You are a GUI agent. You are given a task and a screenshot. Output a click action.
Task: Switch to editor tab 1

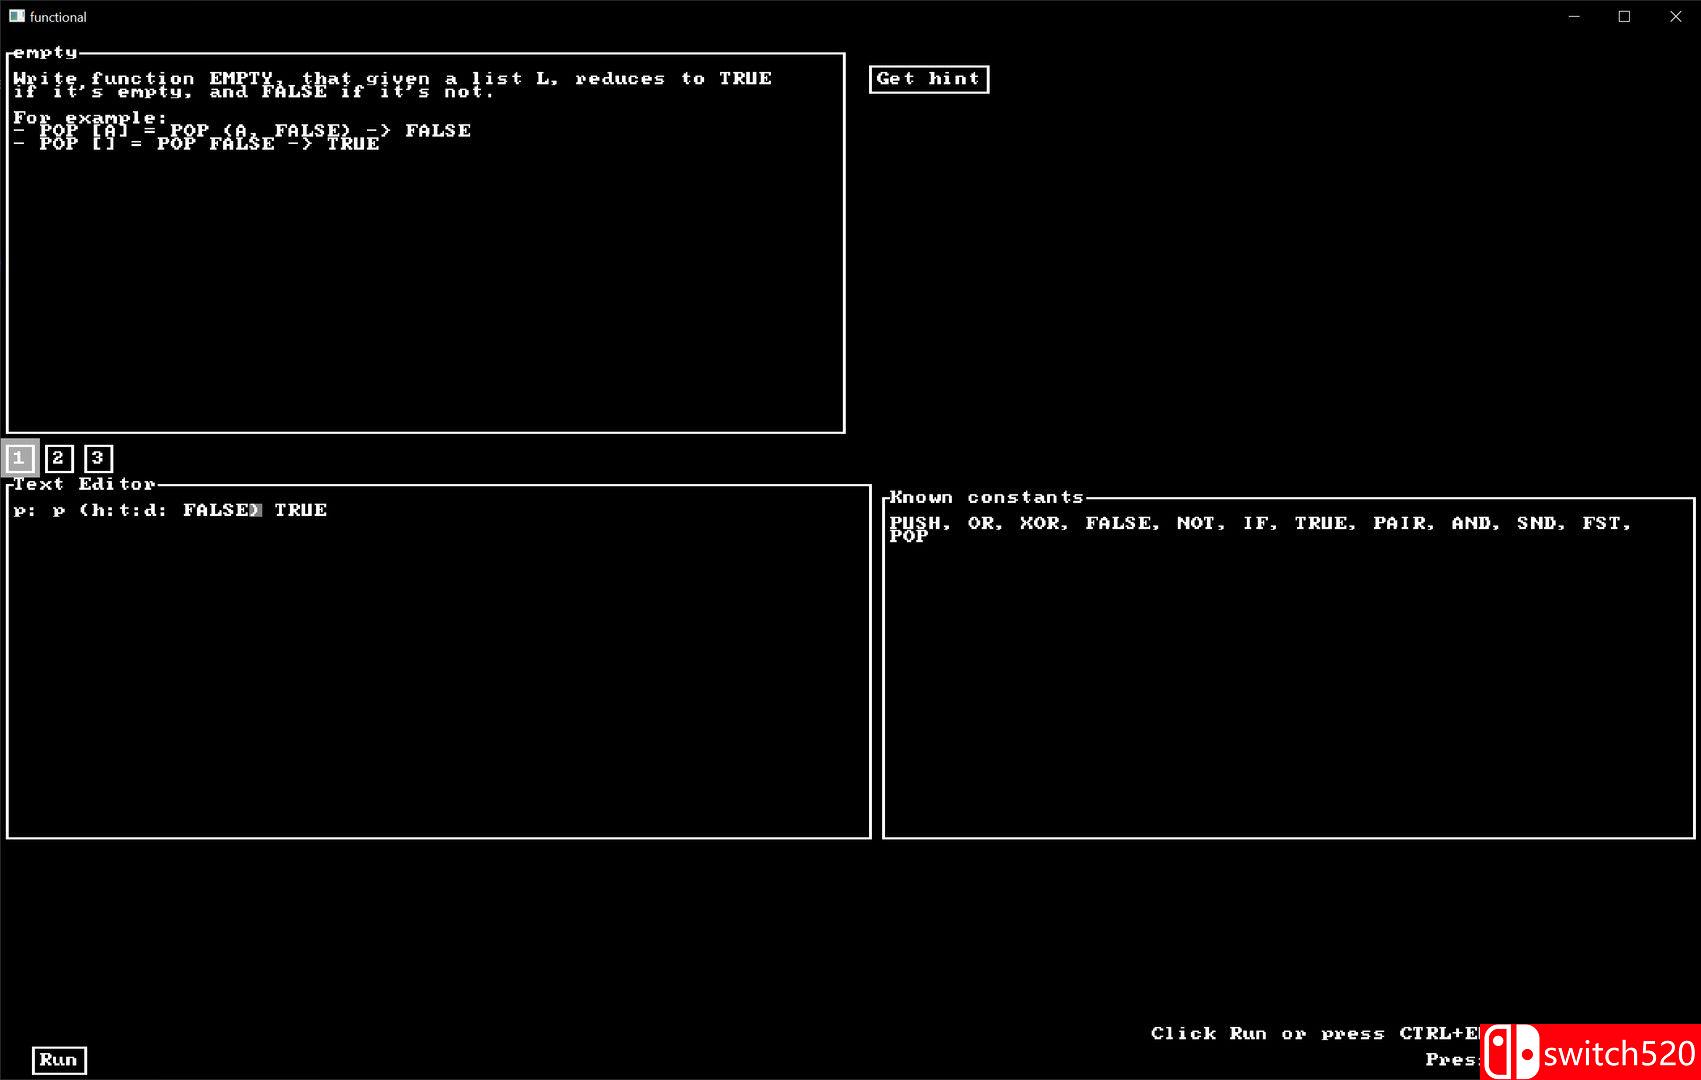(19, 458)
